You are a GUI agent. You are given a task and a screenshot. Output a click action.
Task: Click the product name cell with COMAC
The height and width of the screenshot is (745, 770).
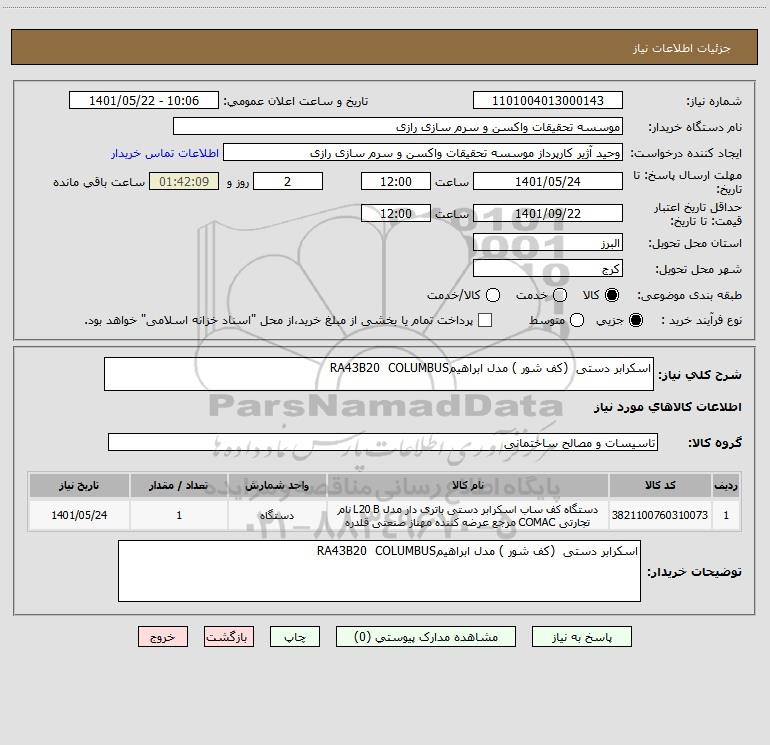[468, 516]
